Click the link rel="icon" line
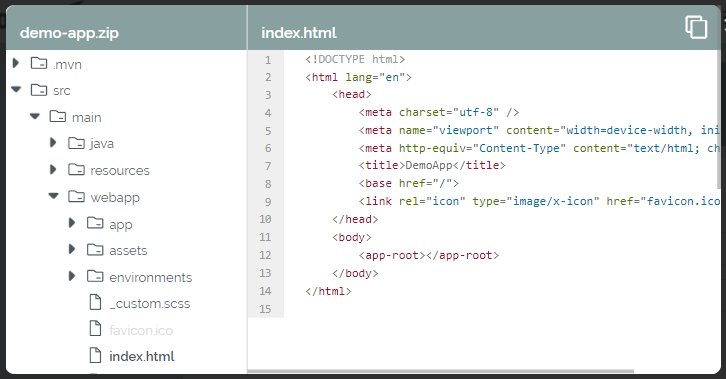Viewport: 726px width, 379px height. click(x=539, y=201)
